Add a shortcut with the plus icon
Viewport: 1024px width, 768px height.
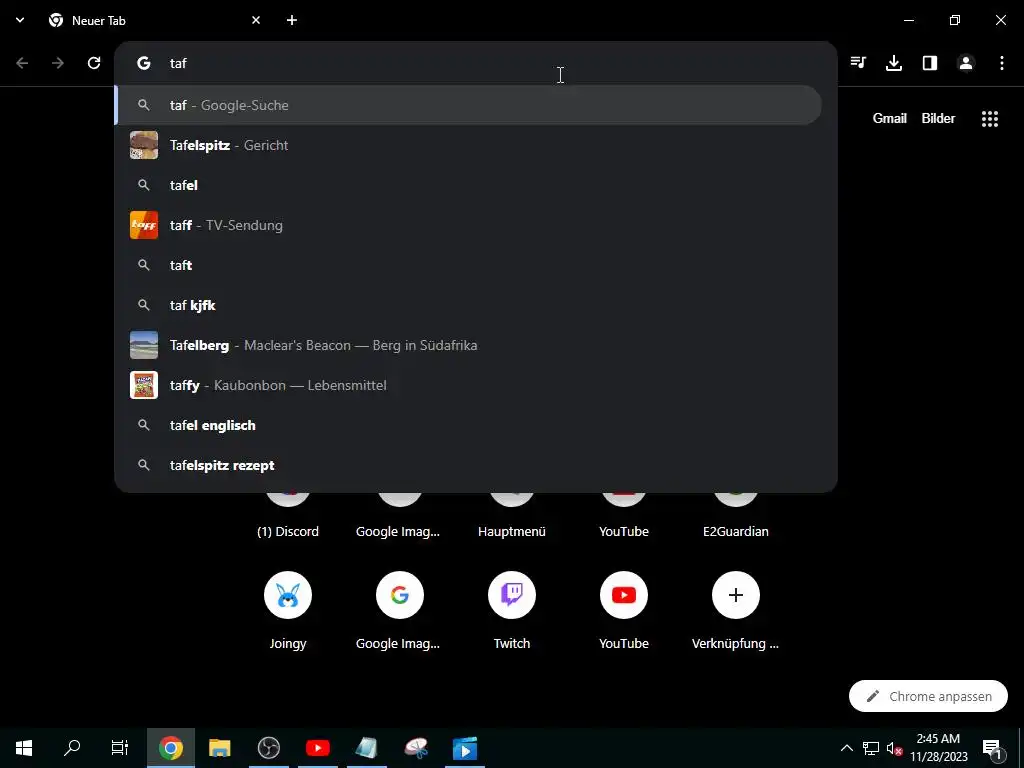(736, 595)
